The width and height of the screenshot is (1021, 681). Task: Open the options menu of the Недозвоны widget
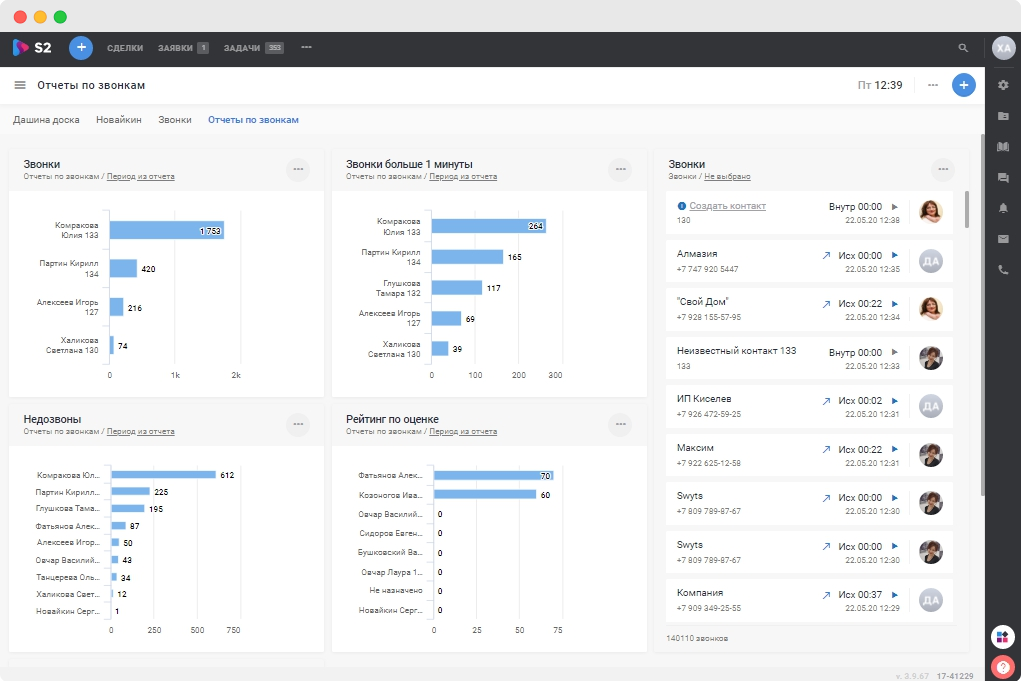298,424
